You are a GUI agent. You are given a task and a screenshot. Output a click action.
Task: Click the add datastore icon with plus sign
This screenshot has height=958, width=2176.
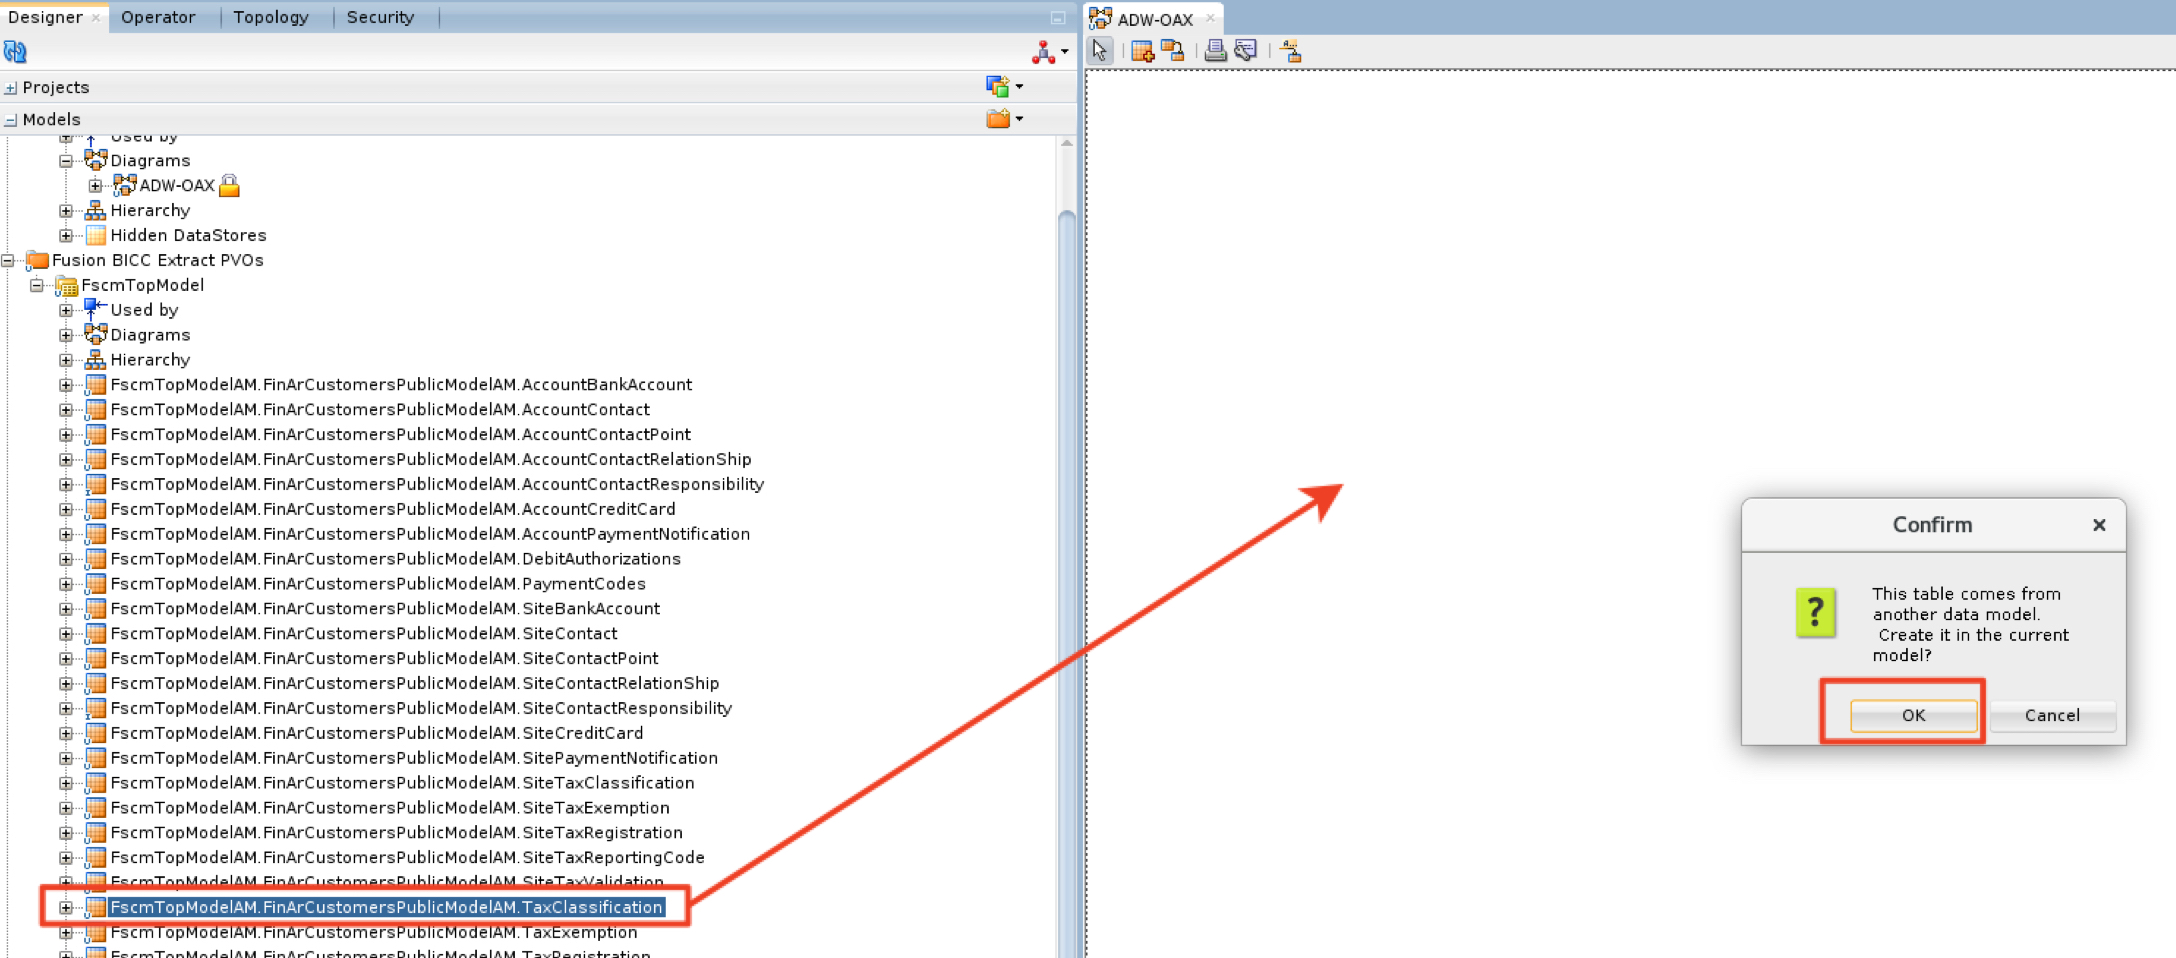click(1142, 51)
